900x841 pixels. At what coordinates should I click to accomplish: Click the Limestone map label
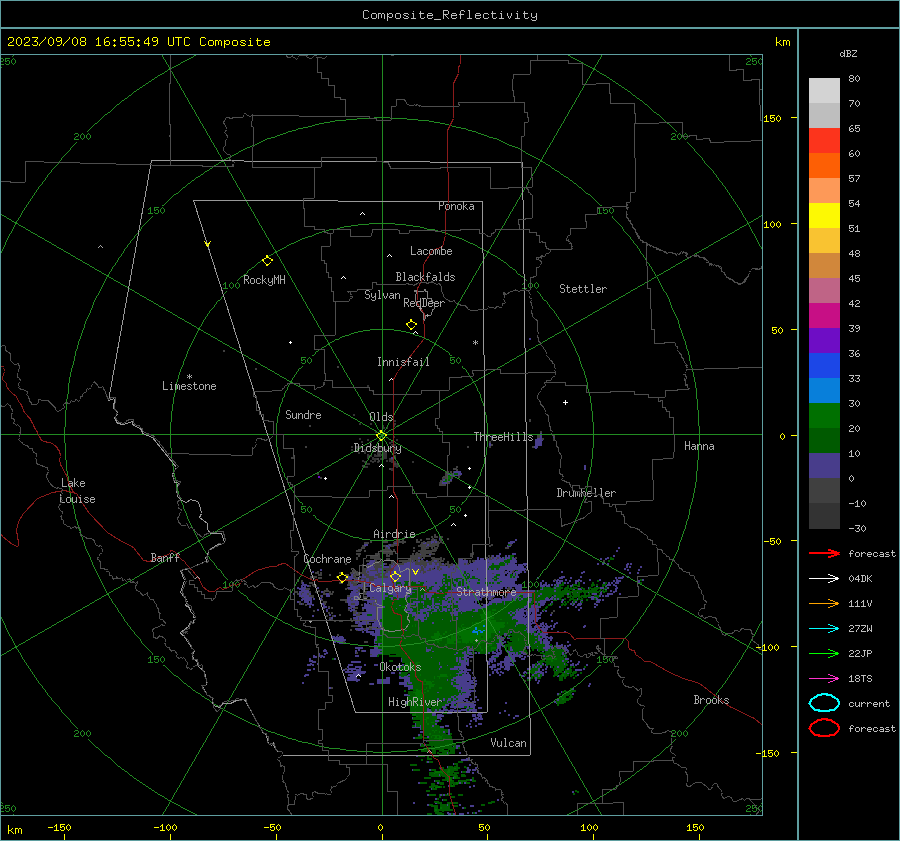pyautogui.click(x=189, y=386)
